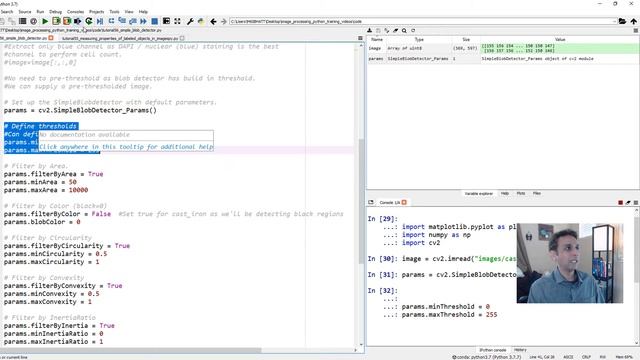The image size is (640, 360).
Task: Select the image variable row
Action: tap(503, 49)
